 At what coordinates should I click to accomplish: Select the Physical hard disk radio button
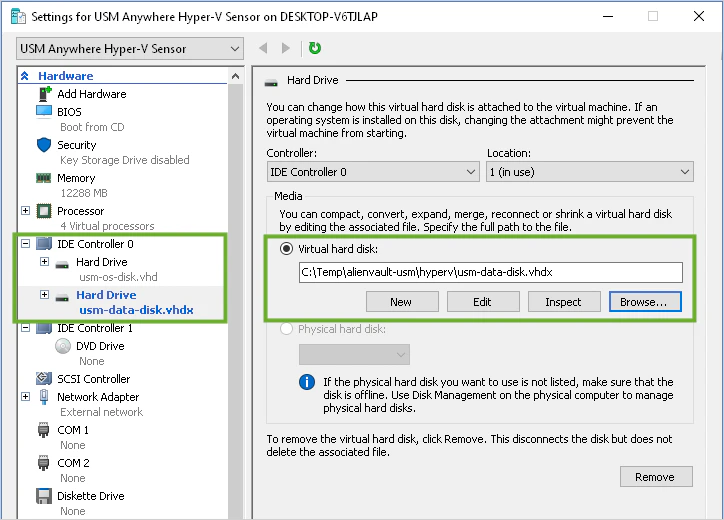tap(286, 329)
